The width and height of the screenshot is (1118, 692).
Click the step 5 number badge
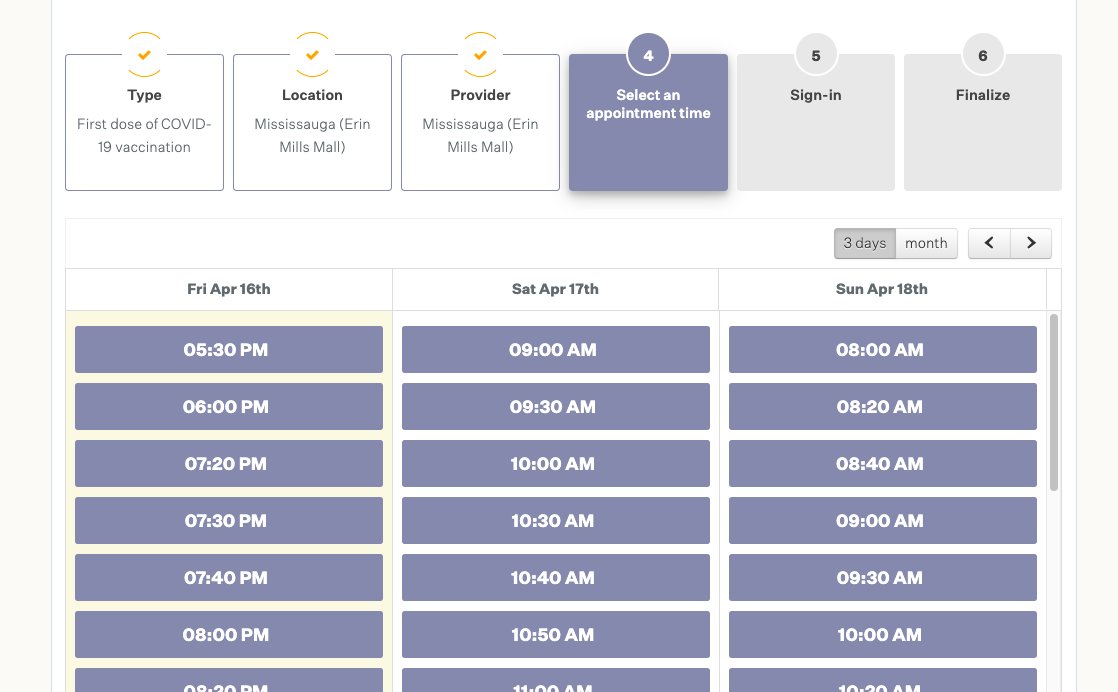(x=816, y=55)
